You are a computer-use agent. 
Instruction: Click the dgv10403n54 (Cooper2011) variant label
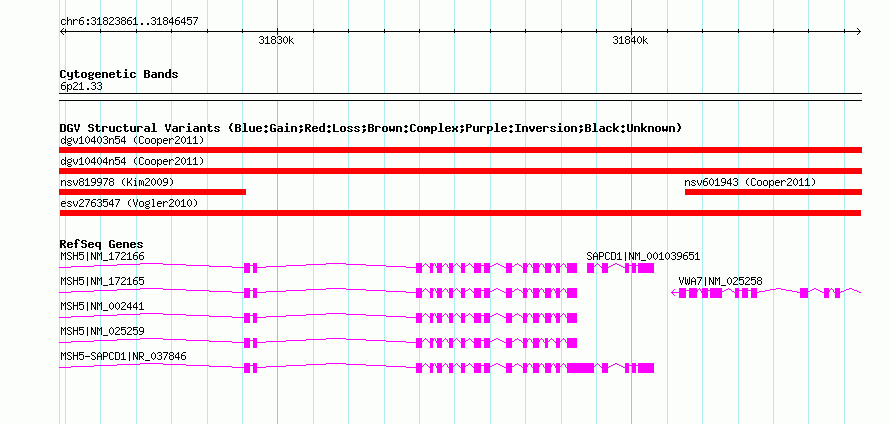click(x=132, y=140)
